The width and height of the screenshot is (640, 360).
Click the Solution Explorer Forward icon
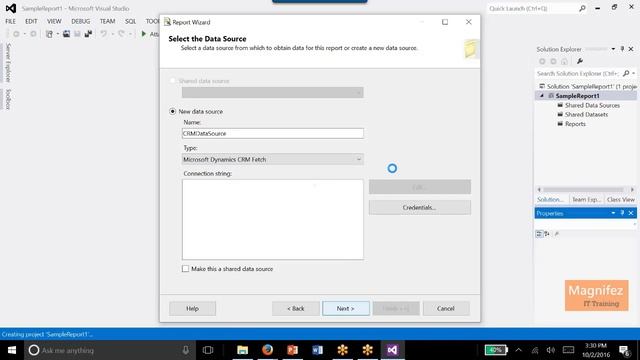point(553,61)
